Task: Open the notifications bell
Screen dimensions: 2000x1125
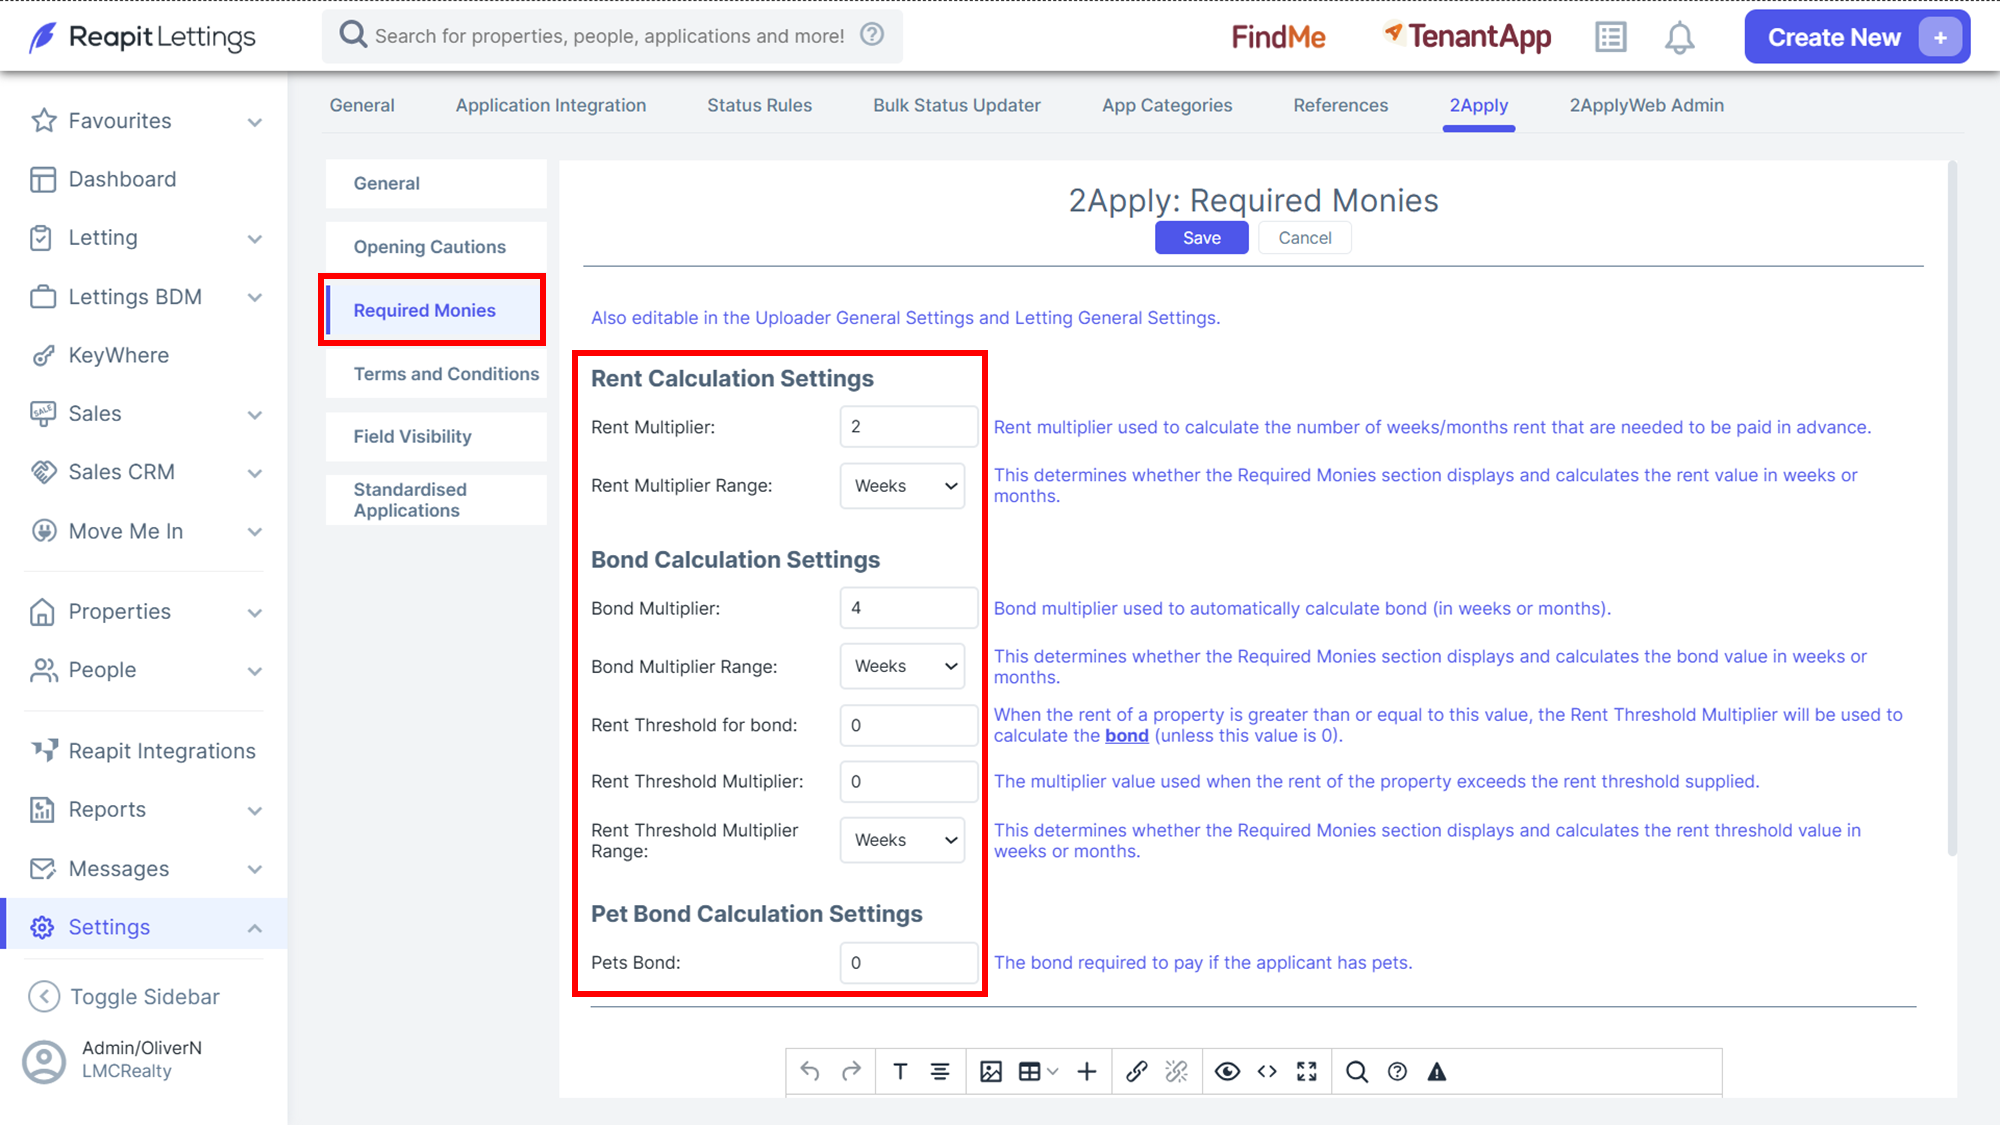Action: 1679,38
